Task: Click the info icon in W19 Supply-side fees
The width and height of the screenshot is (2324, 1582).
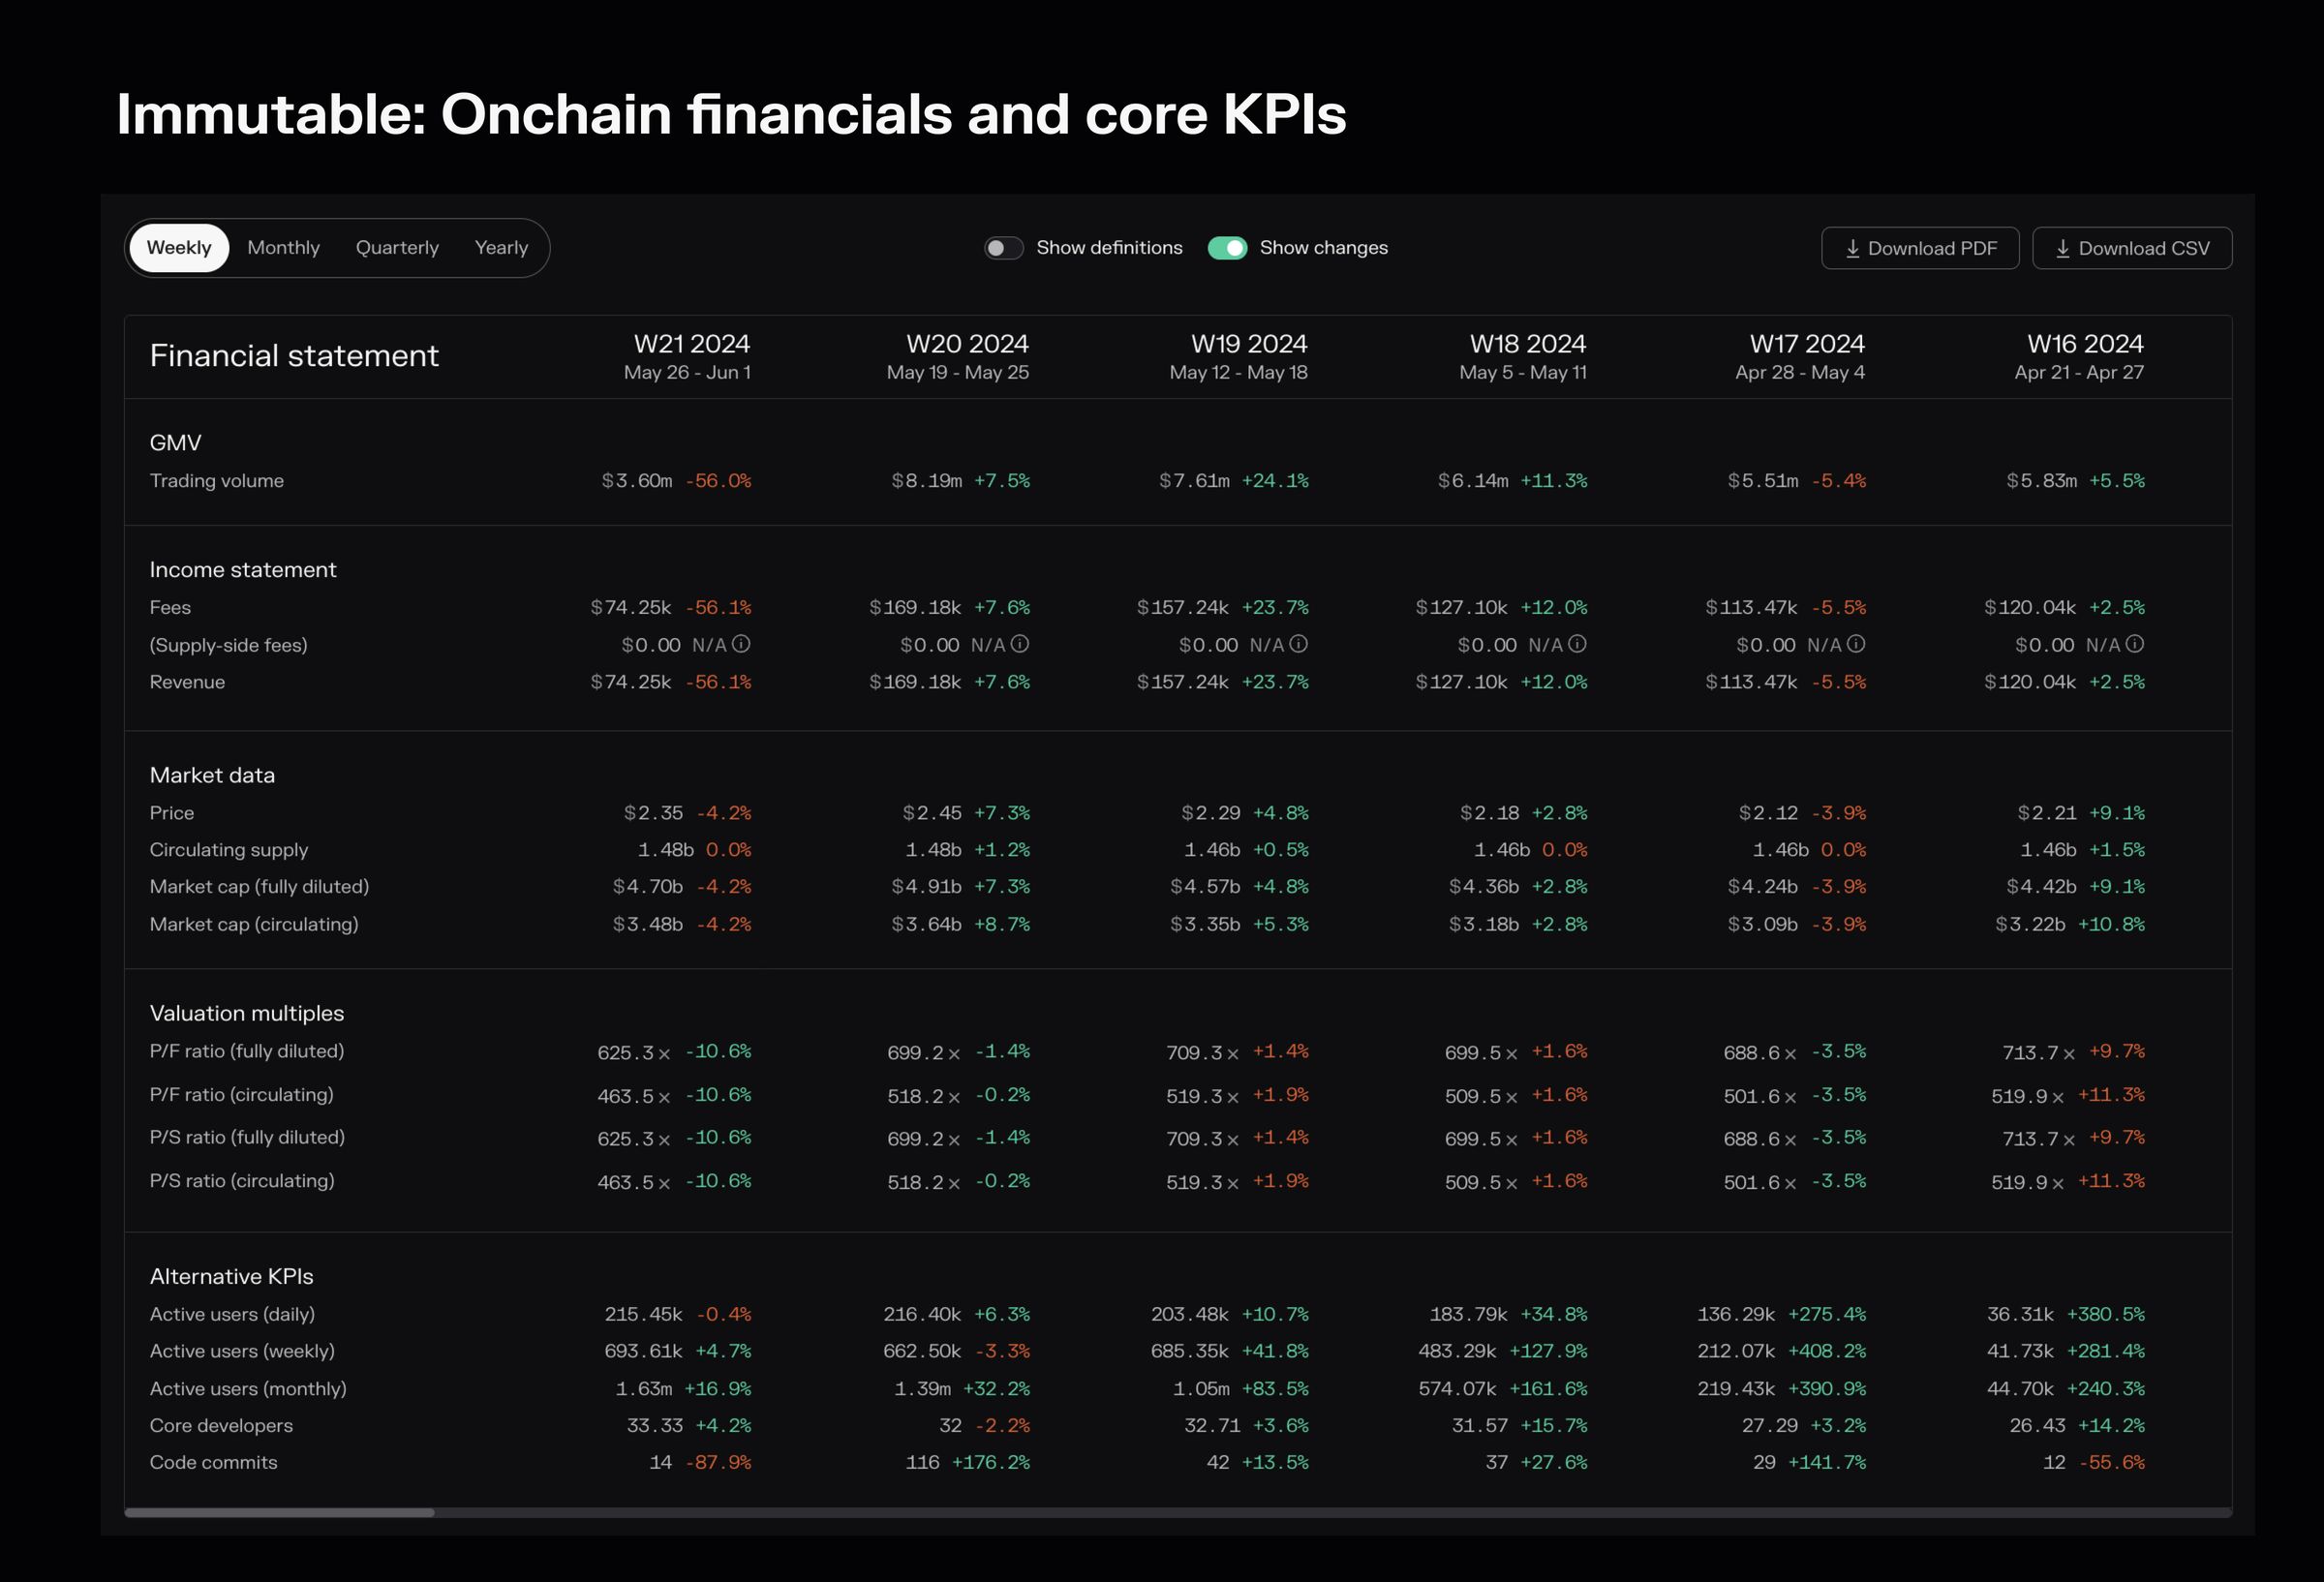Action: pos(1298,644)
